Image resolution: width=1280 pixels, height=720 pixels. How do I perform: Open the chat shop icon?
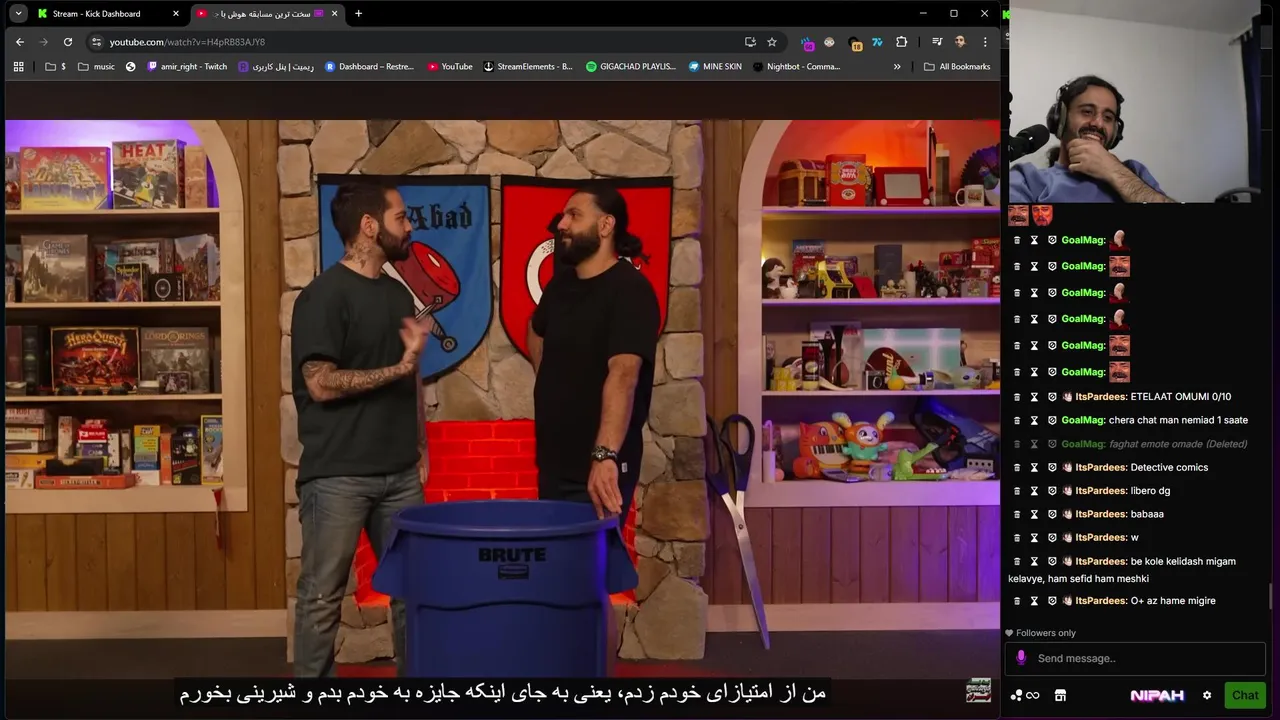point(1061,695)
